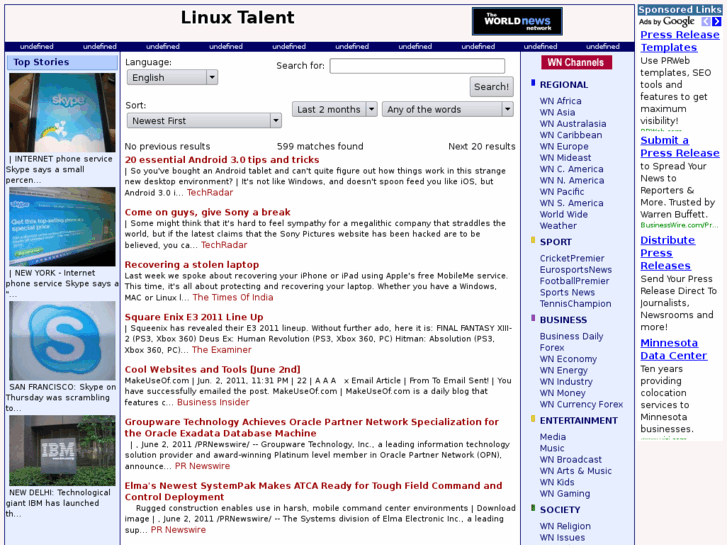
Task: Open WN Arts & Music channel
Action: point(575,471)
